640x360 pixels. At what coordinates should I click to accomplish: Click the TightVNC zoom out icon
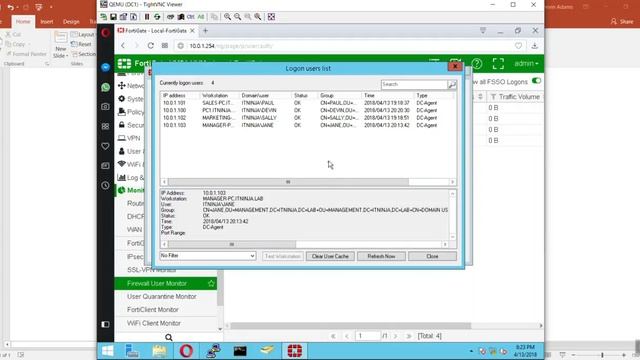tap(238, 17)
